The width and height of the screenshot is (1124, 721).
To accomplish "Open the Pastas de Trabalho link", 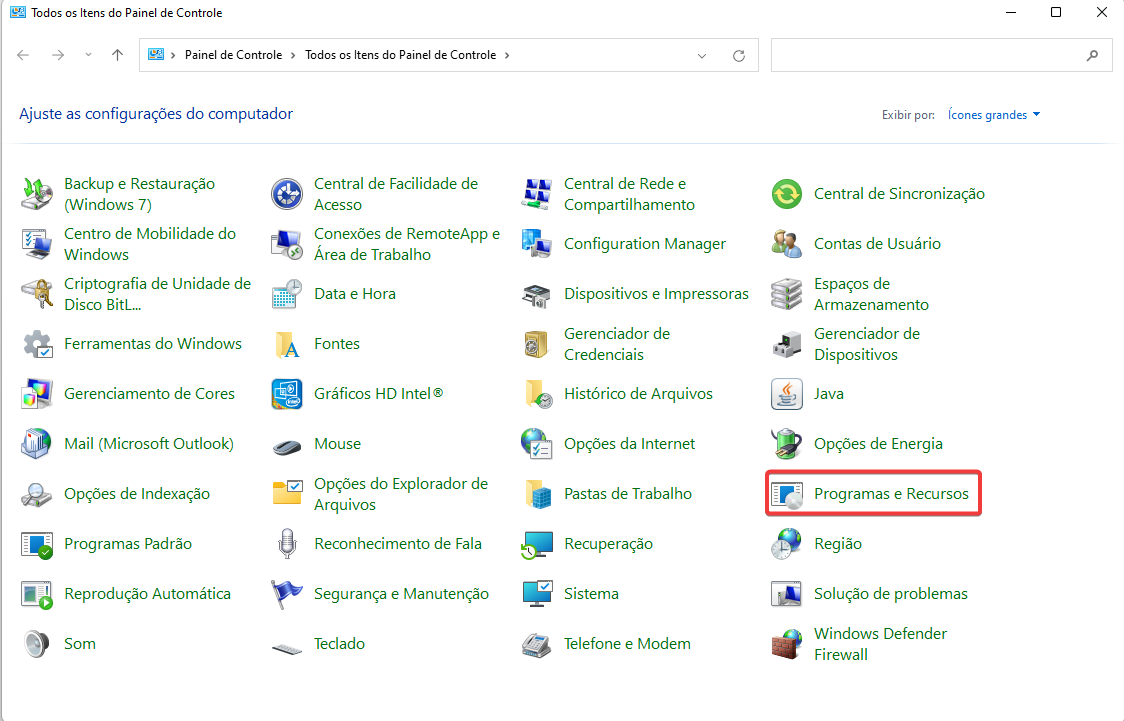I will click(628, 494).
